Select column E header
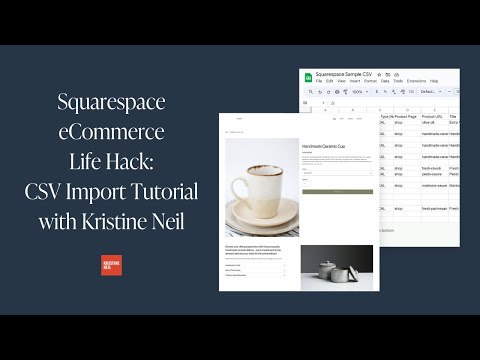The image size is (480, 360). [x=435, y=110]
